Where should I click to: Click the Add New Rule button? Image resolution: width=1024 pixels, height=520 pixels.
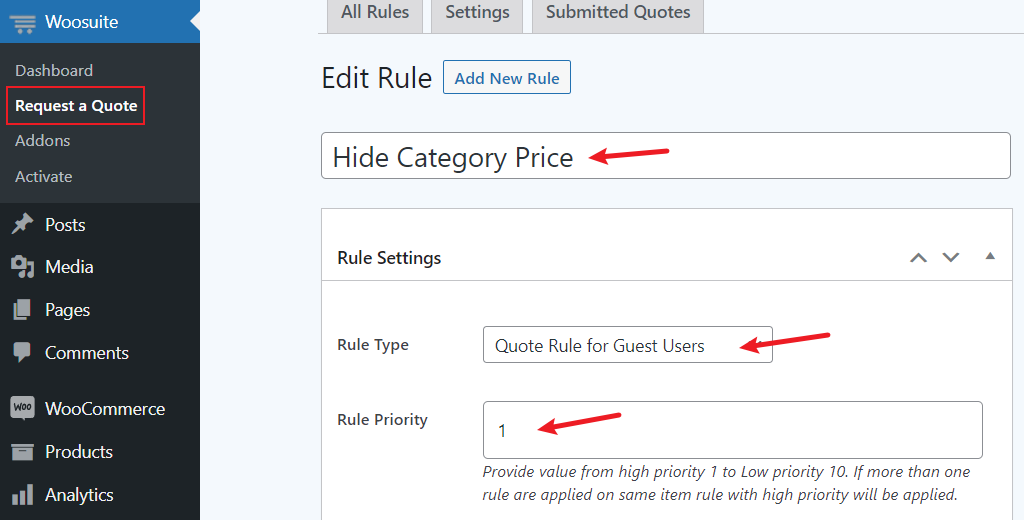pos(507,78)
